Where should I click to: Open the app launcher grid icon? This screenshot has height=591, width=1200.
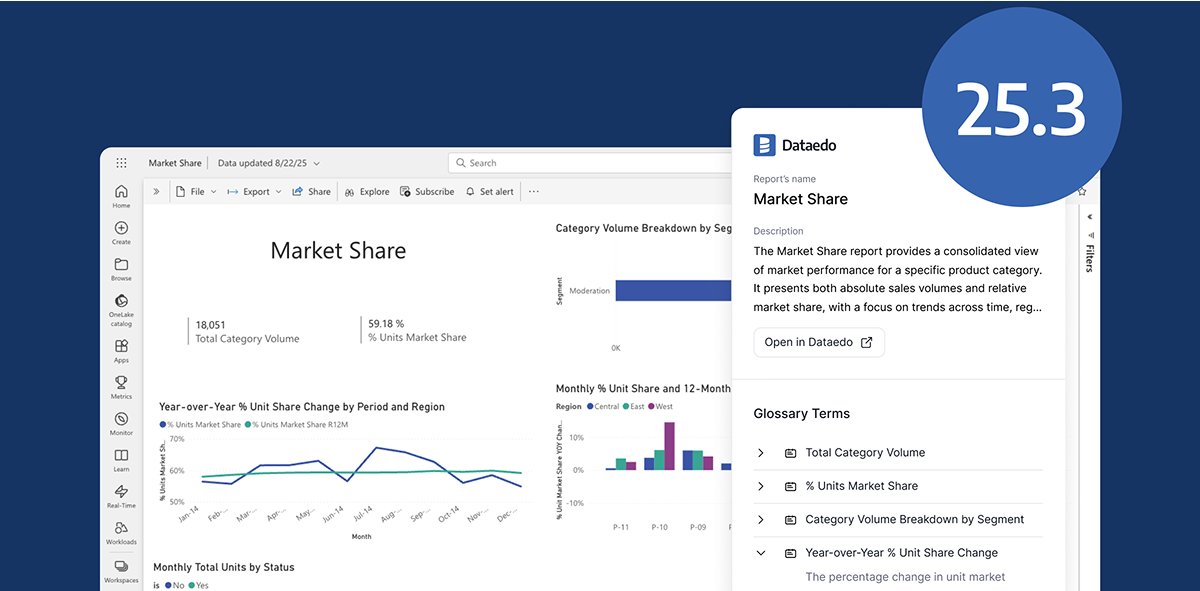pos(121,163)
